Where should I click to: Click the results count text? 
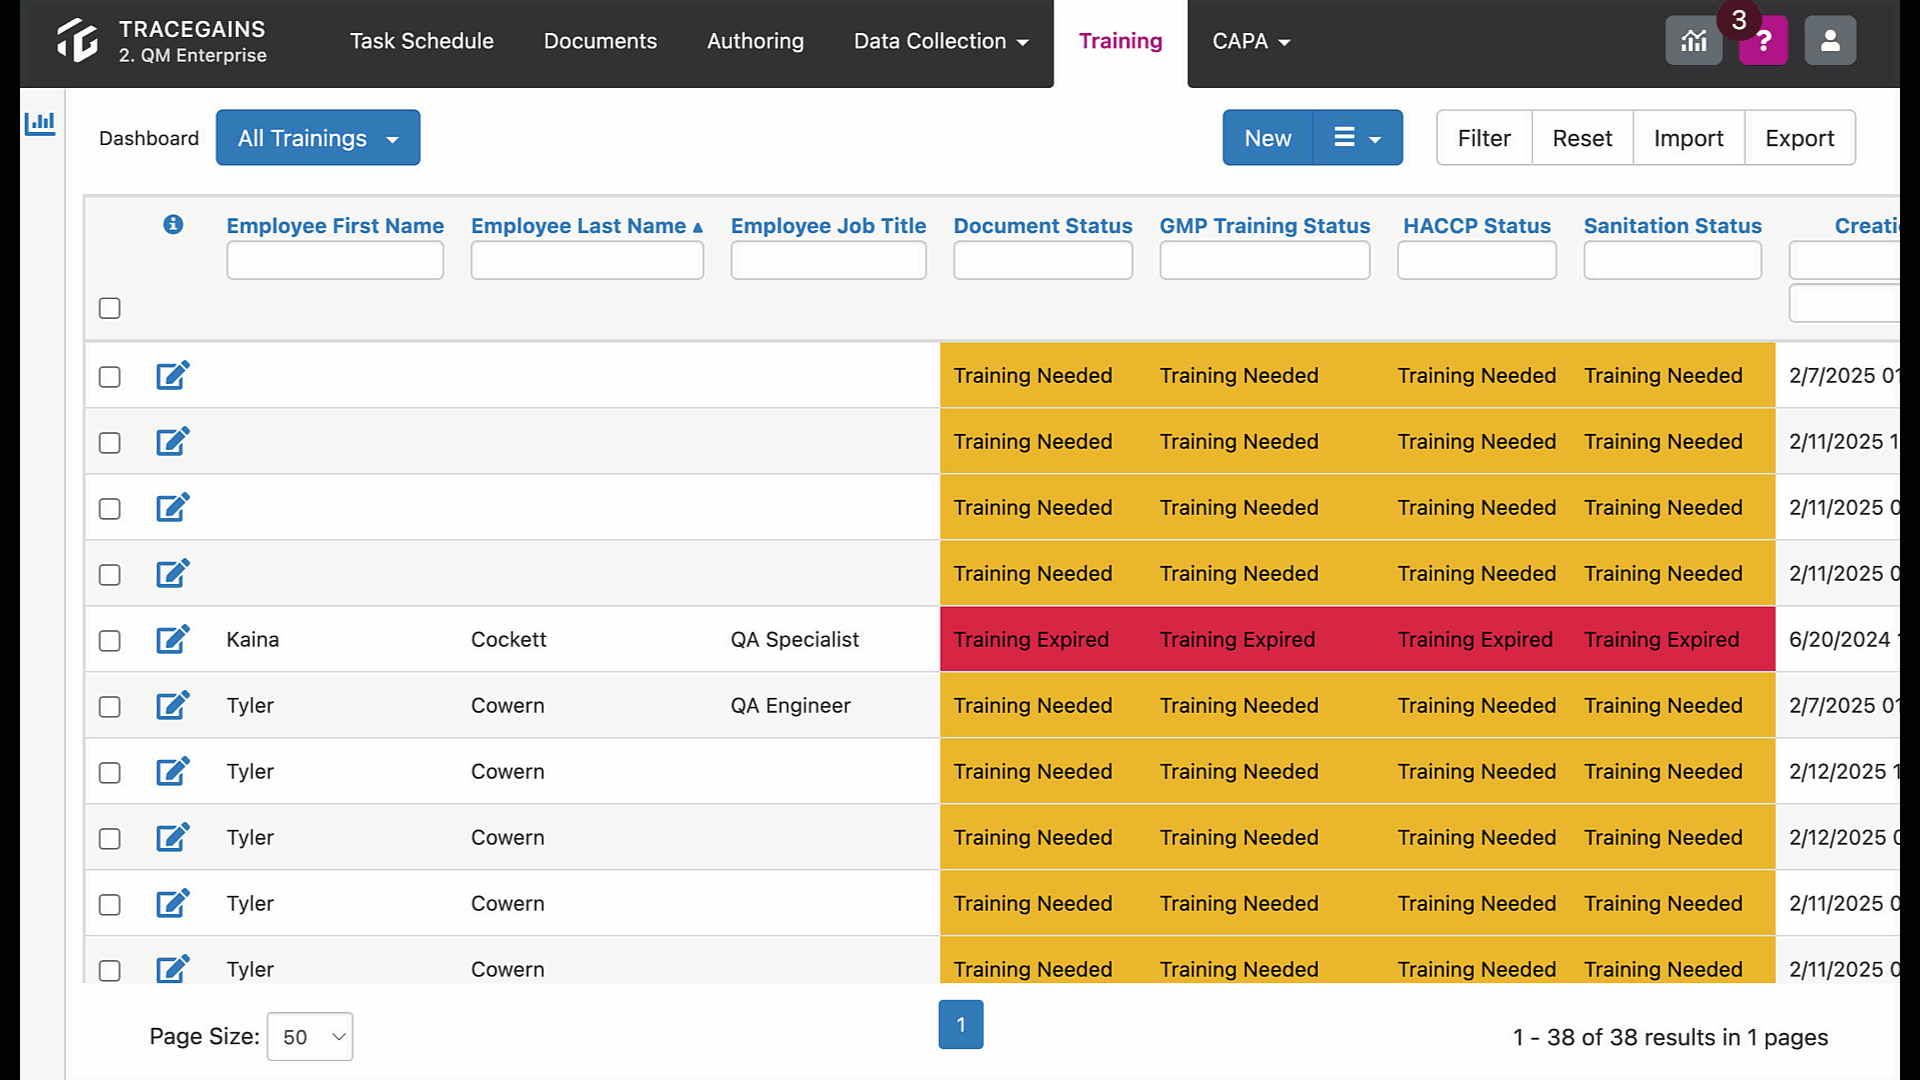(x=1670, y=1037)
